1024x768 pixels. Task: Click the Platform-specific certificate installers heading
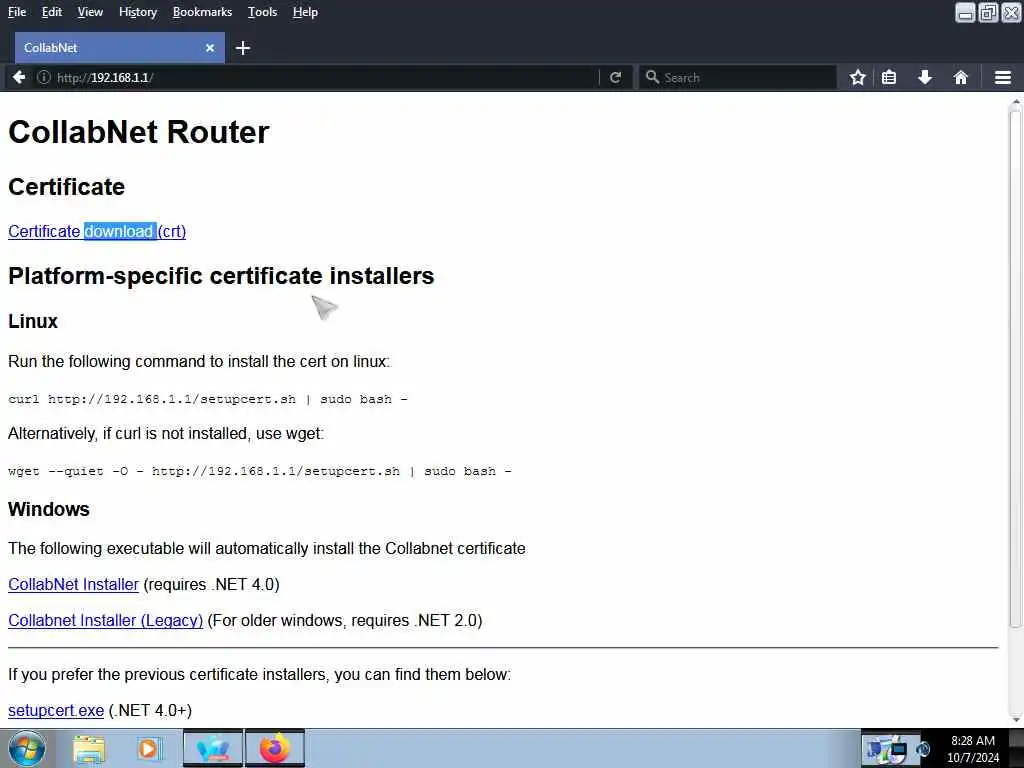(221, 276)
